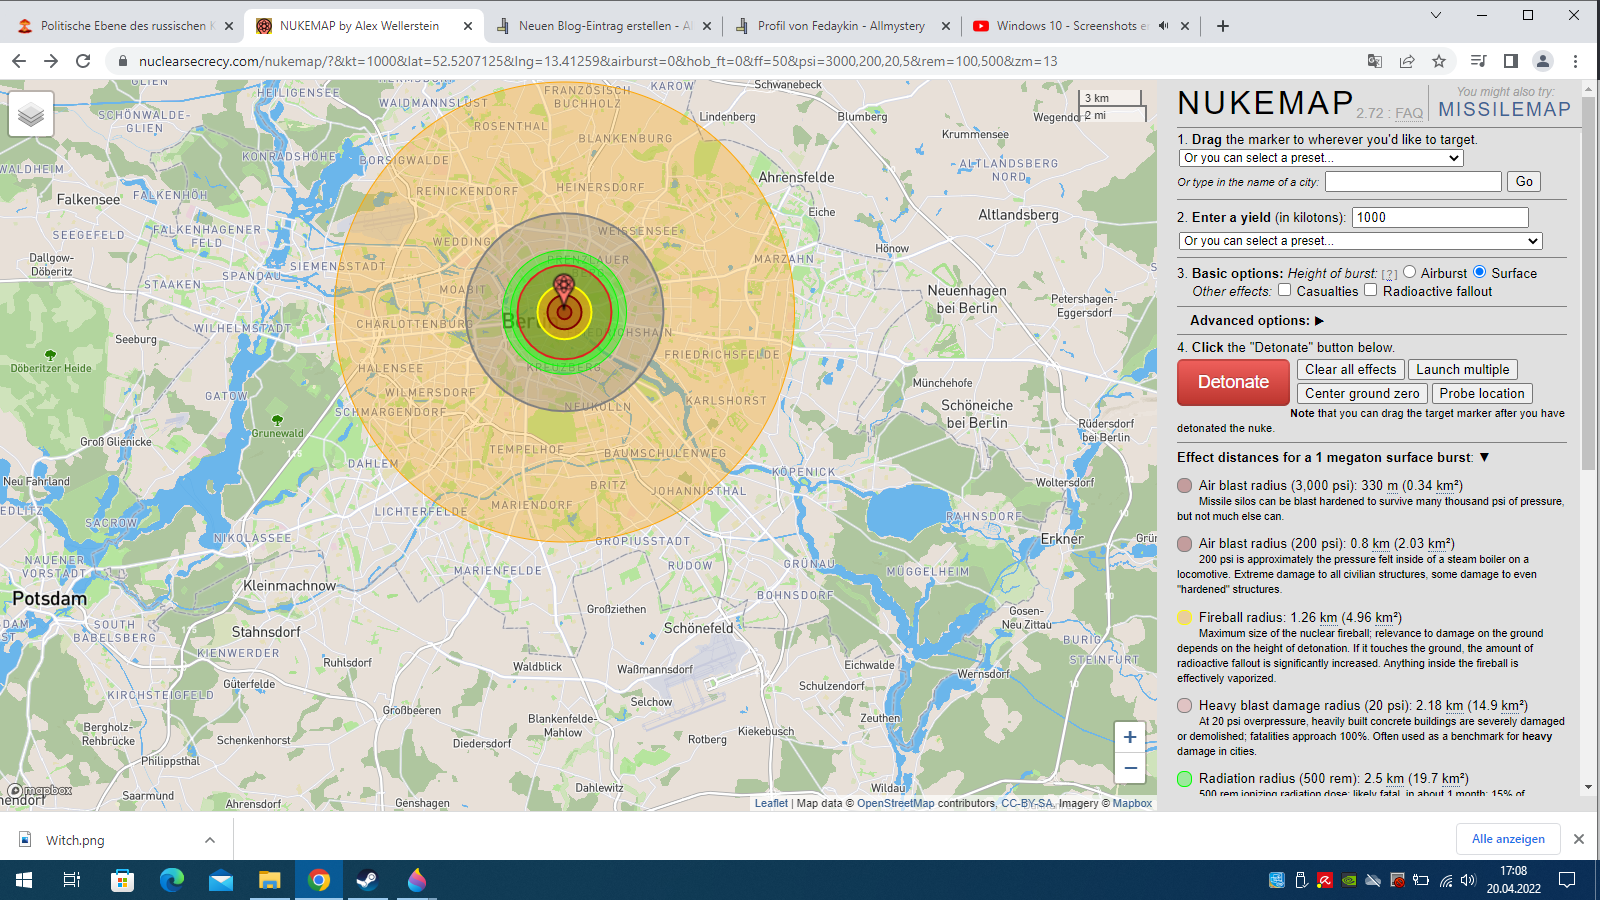Open Avira antivirus tray icon
The image size is (1600, 900).
1325,880
